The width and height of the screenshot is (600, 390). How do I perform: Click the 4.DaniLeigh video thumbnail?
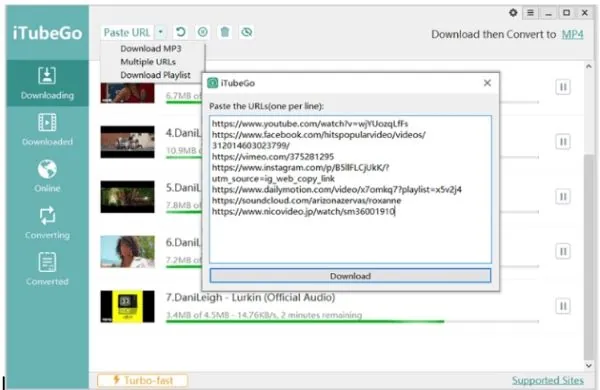[x=127, y=142]
